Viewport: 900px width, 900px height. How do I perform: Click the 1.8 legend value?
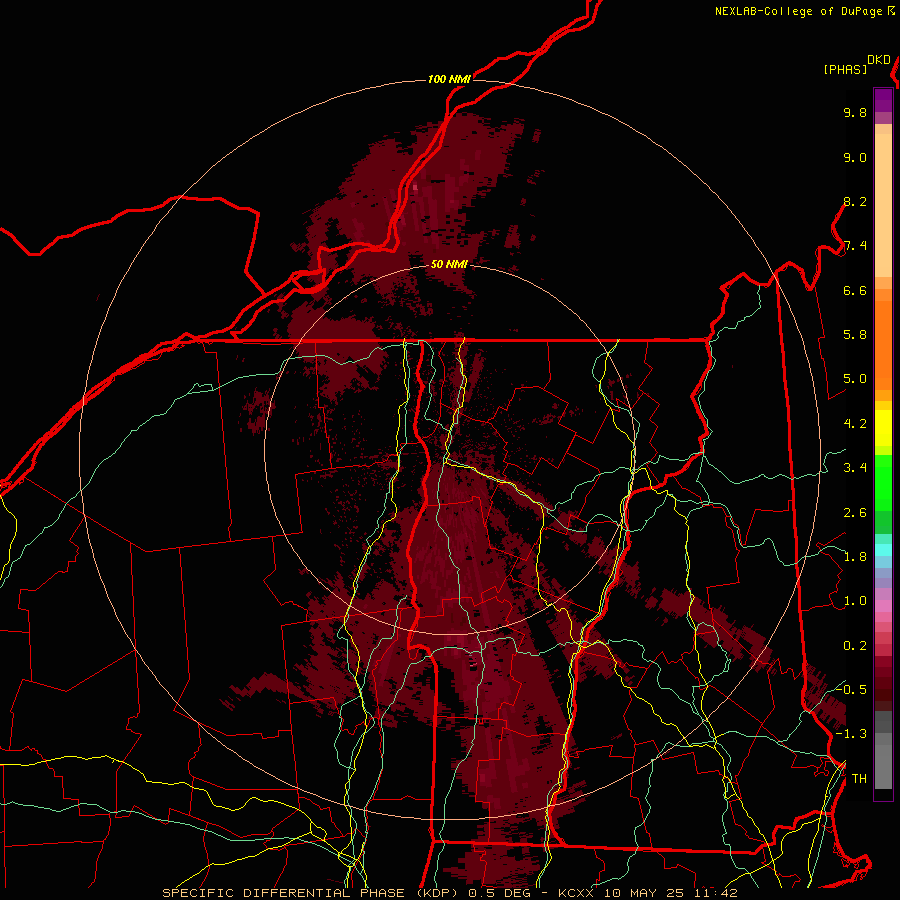[855, 557]
